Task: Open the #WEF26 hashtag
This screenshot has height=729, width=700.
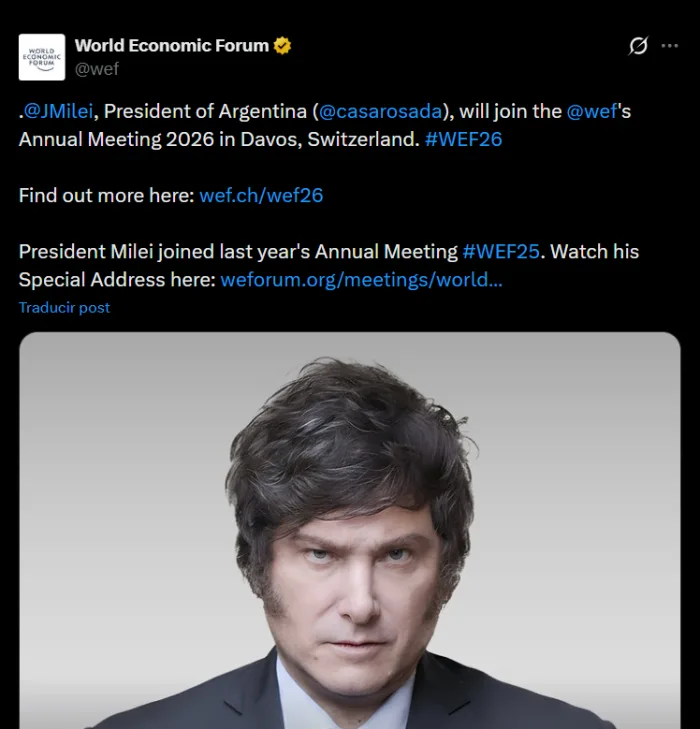Action: (463, 140)
